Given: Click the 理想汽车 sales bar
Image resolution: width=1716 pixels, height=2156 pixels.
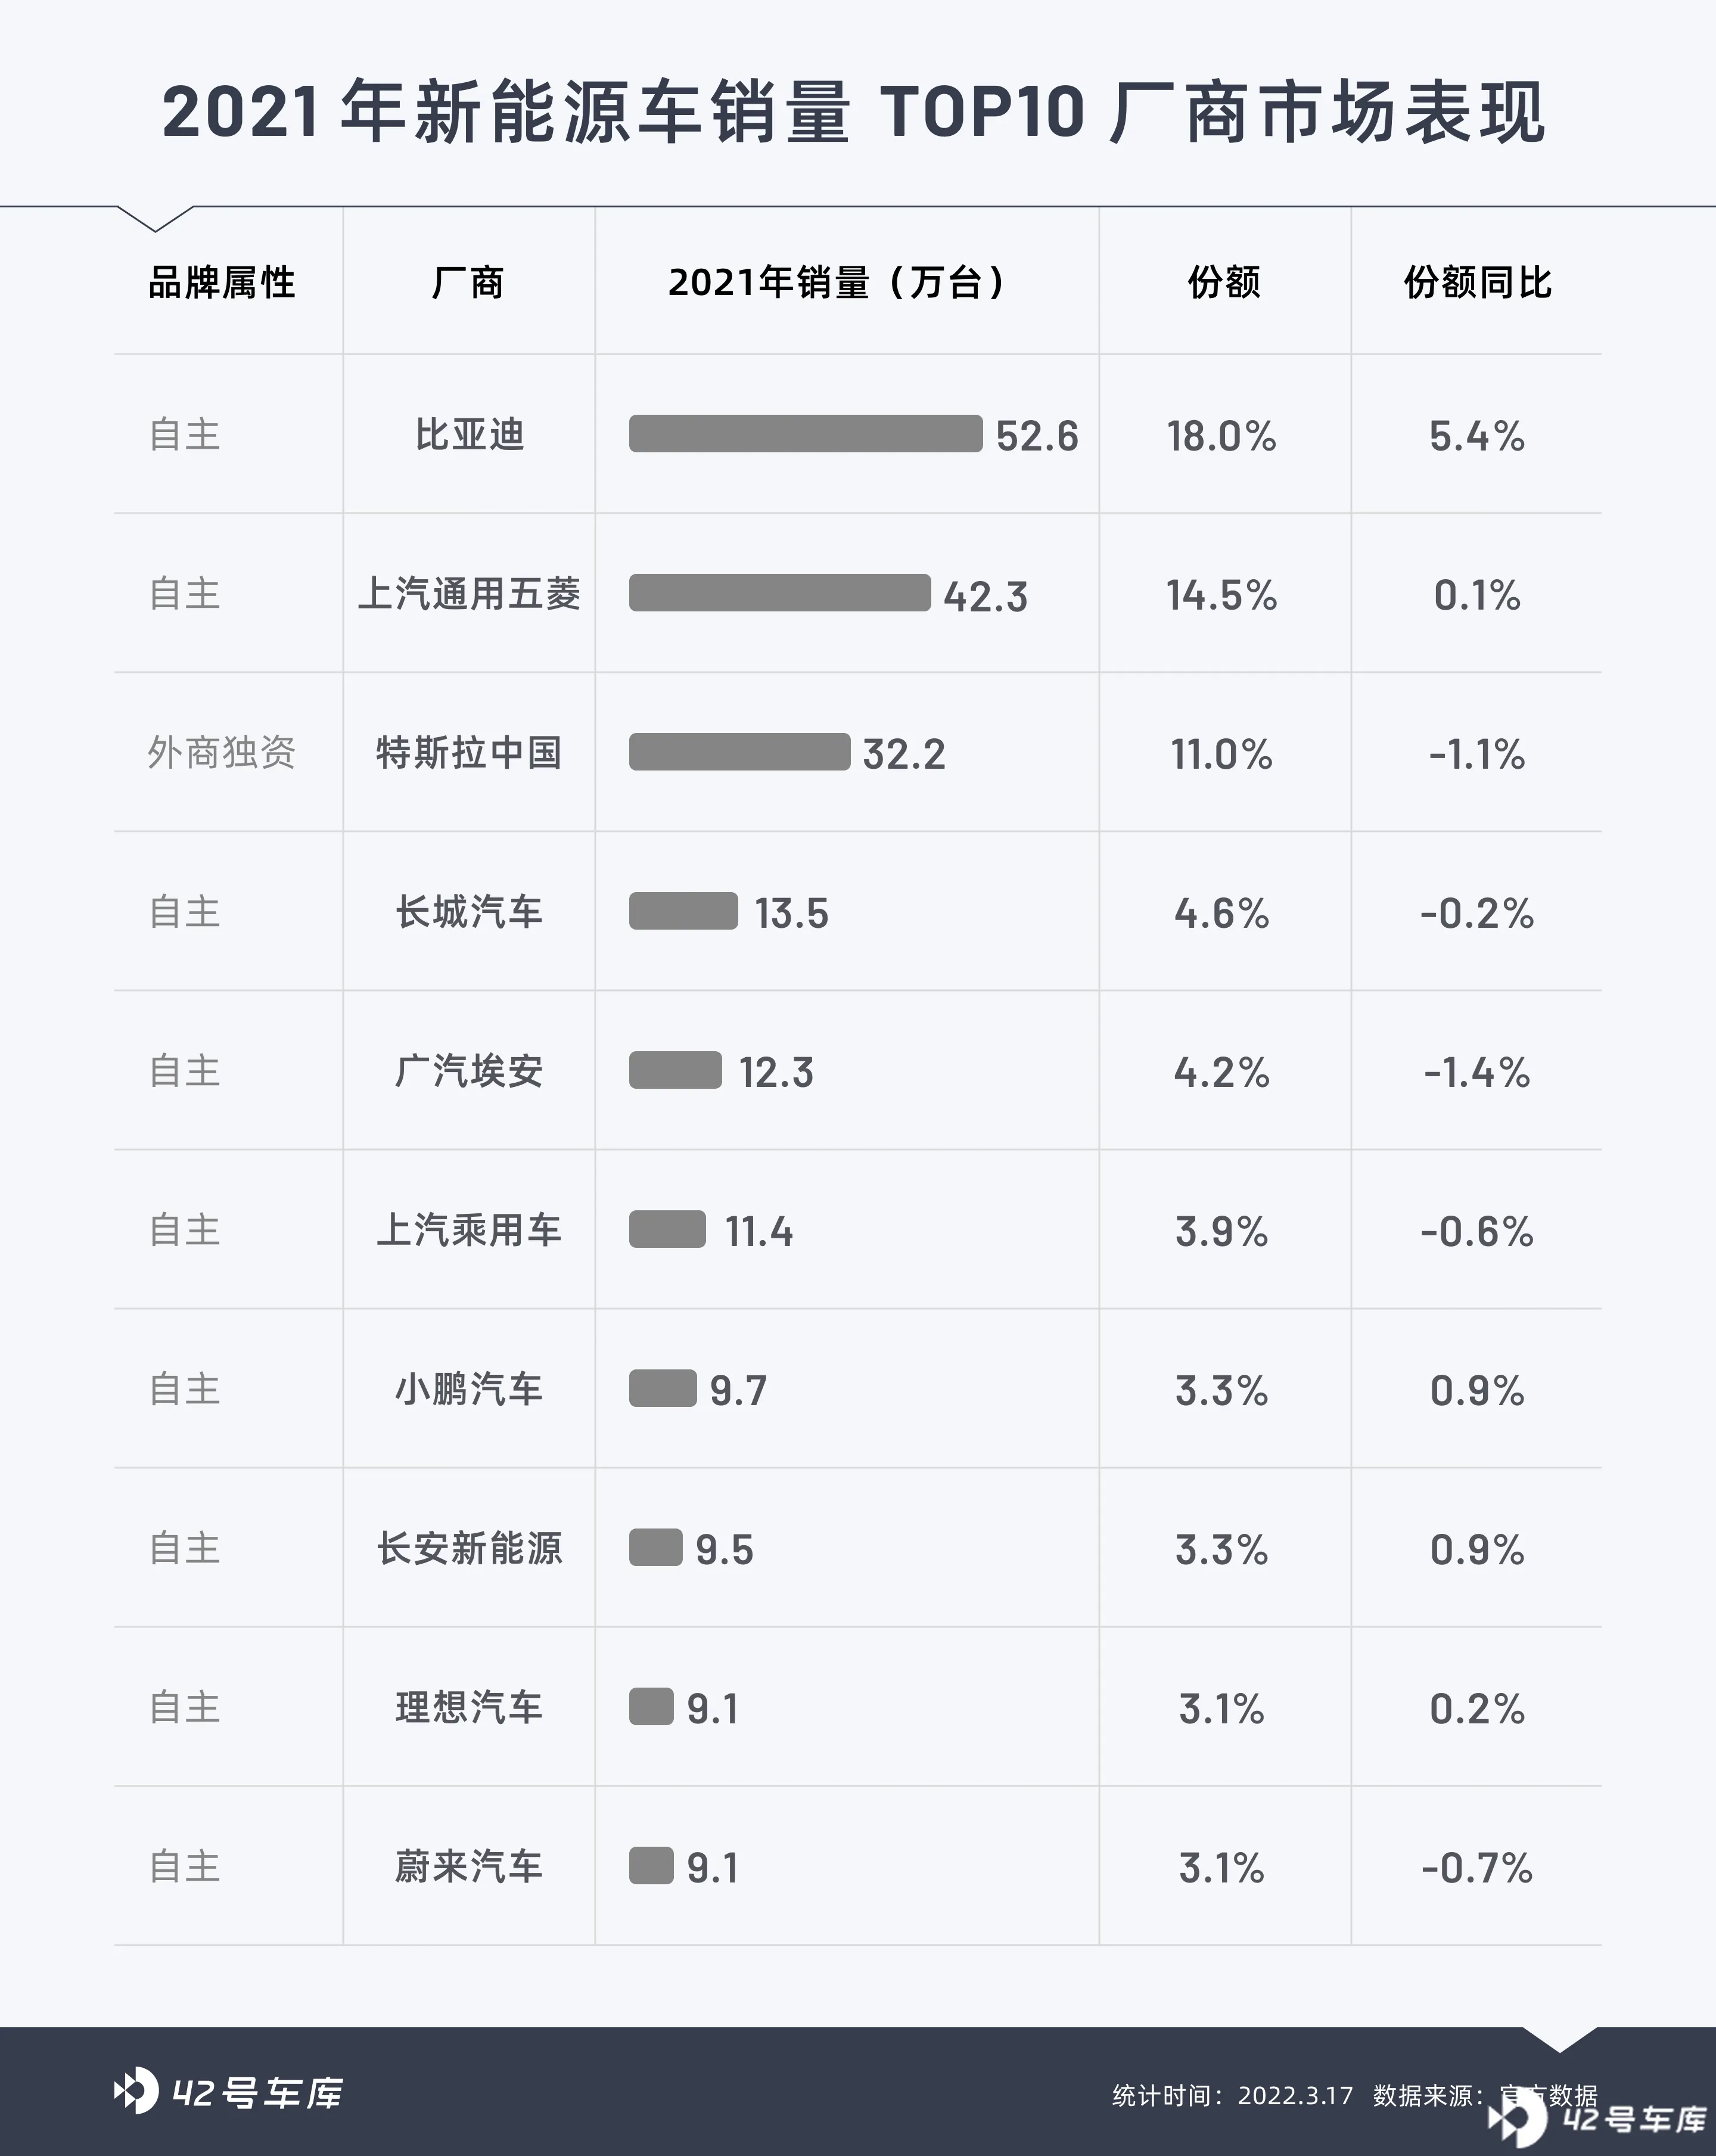Looking at the screenshot, I should [x=651, y=1707].
